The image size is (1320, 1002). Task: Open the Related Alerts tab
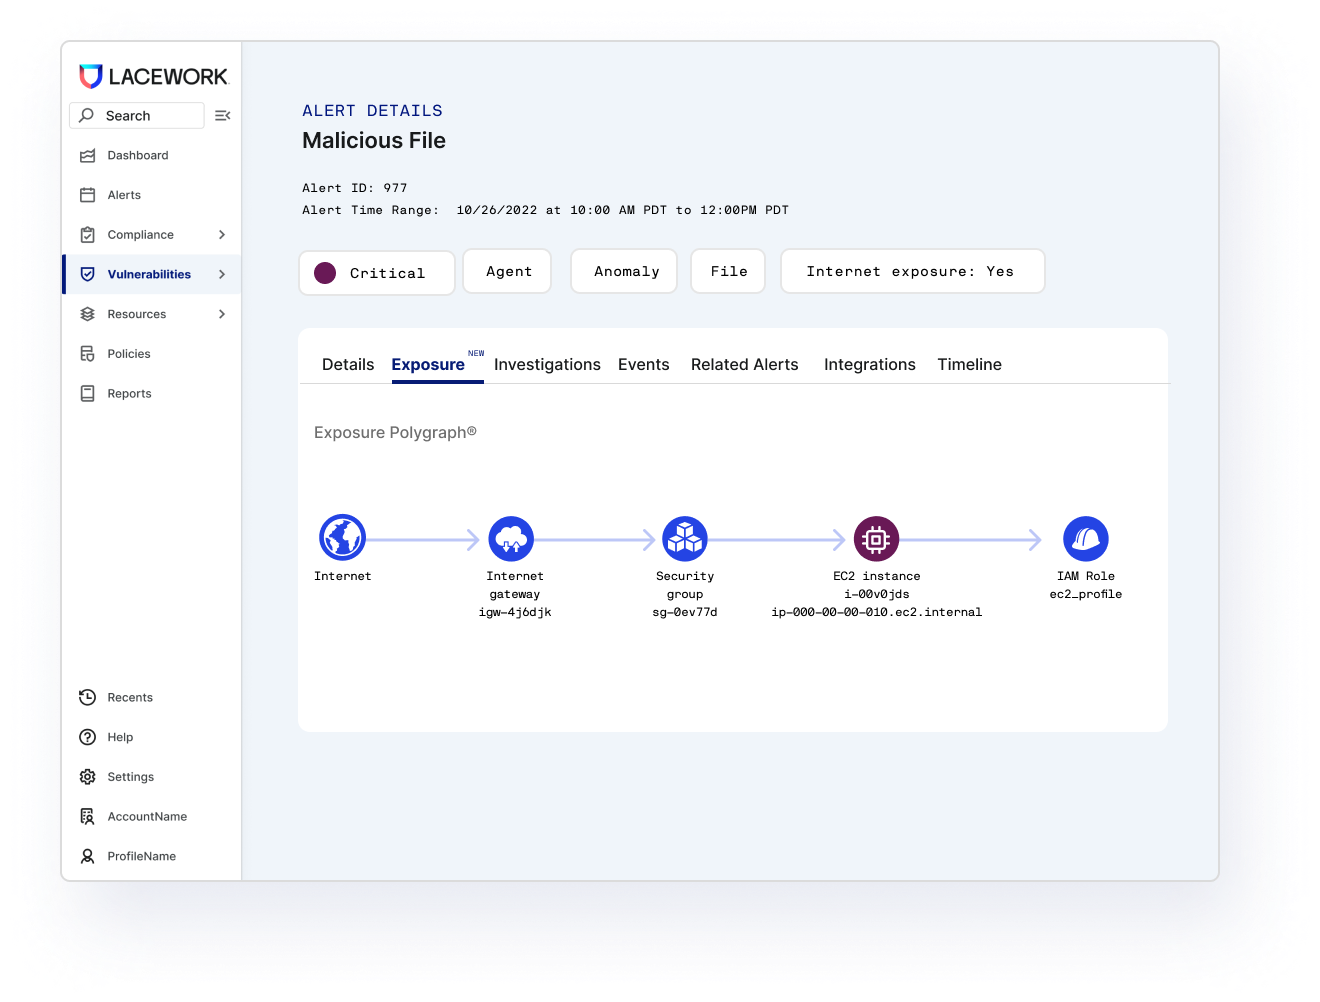744,364
